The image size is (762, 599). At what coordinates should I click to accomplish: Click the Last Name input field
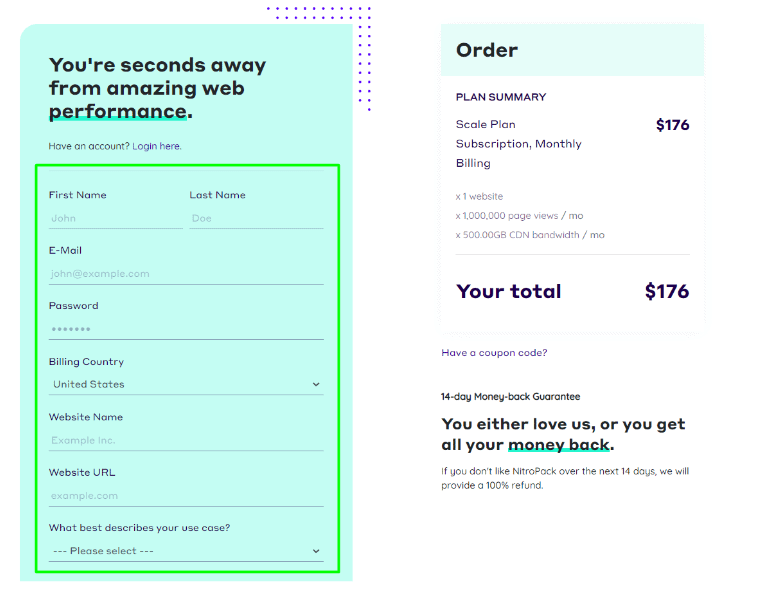tap(256, 219)
